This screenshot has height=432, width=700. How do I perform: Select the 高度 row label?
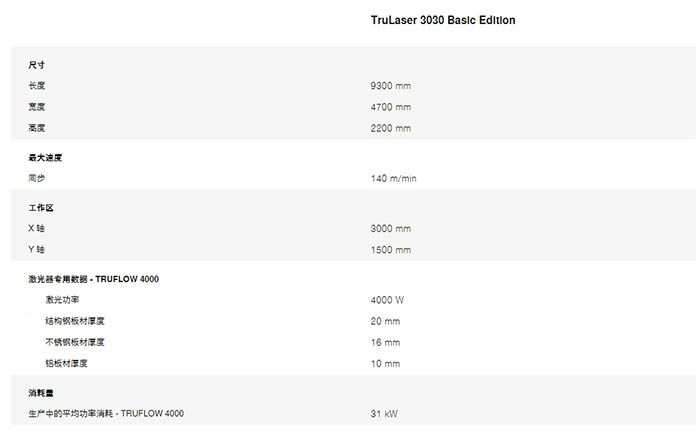tap(37, 128)
